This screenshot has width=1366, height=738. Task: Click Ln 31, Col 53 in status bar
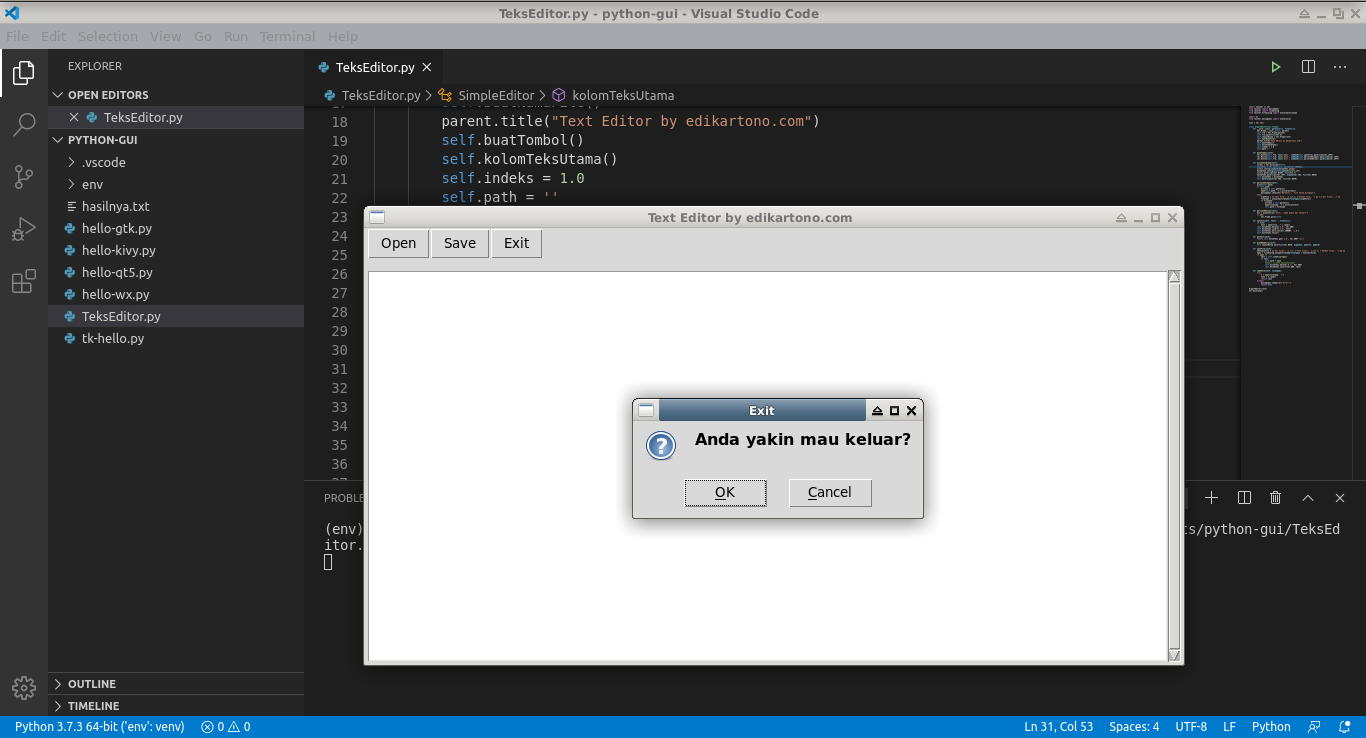coord(1058,727)
